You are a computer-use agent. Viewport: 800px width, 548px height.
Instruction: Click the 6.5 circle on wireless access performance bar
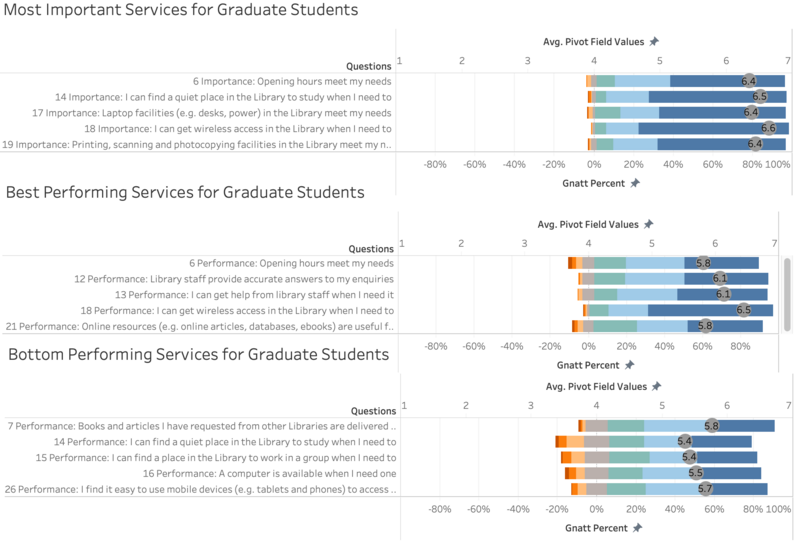(x=743, y=310)
